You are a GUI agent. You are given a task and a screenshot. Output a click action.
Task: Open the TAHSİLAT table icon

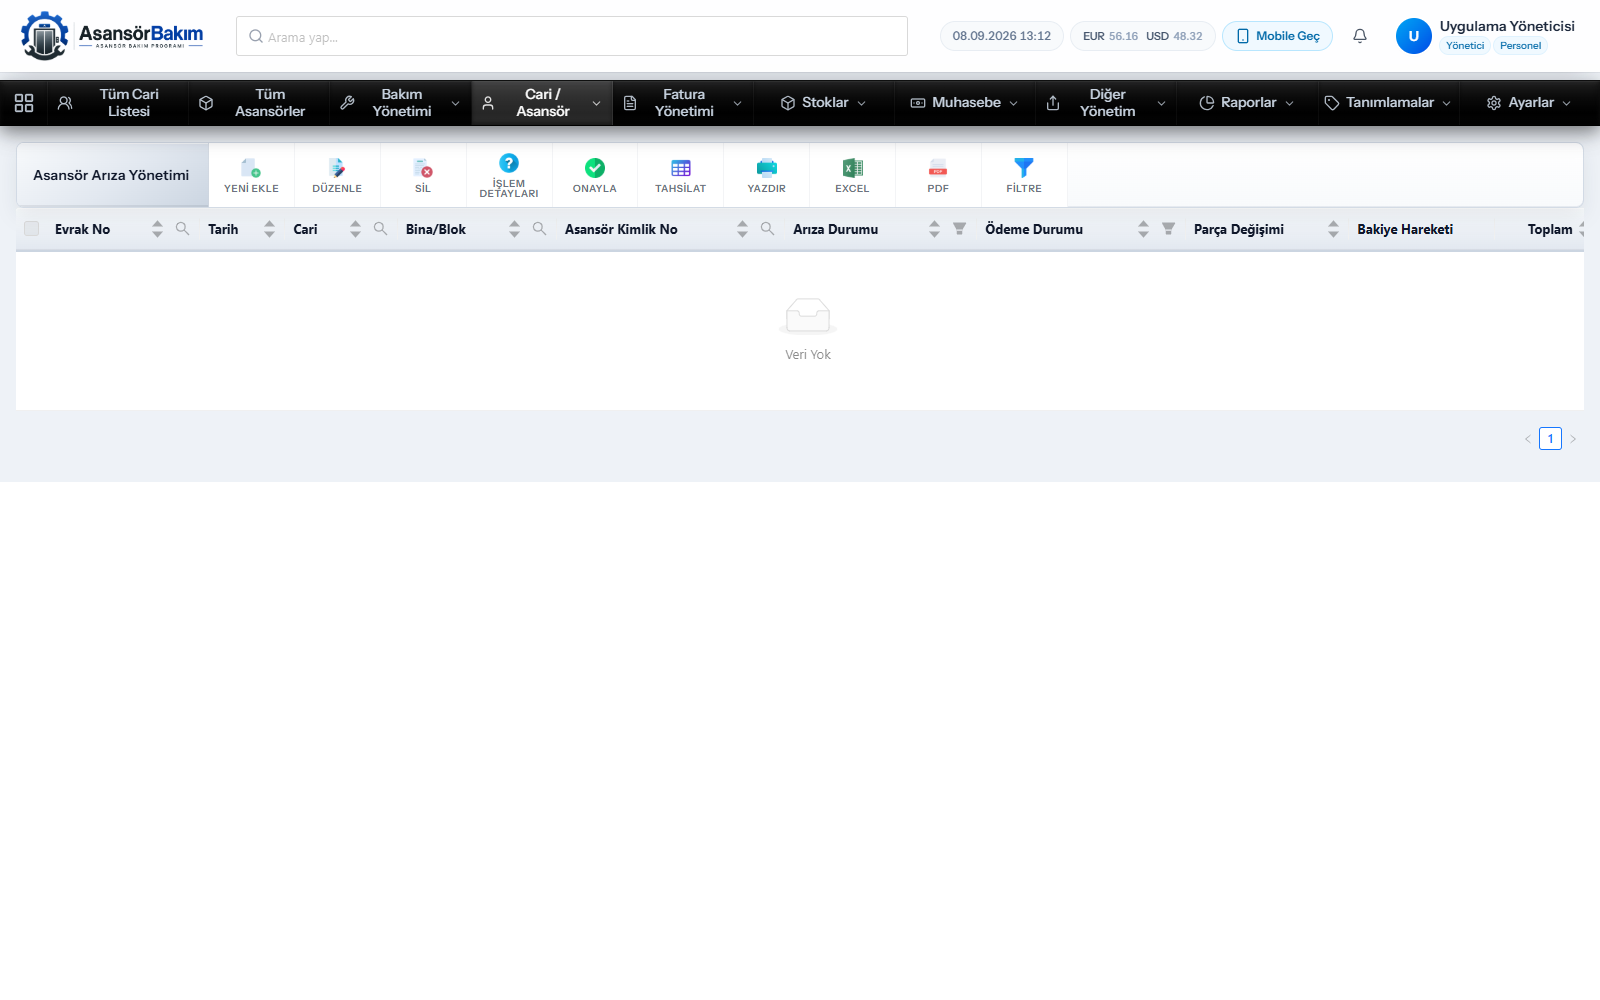click(x=681, y=167)
